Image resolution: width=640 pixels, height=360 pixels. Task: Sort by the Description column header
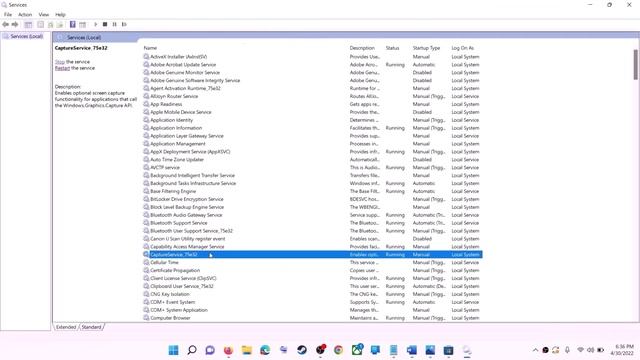[362, 48]
